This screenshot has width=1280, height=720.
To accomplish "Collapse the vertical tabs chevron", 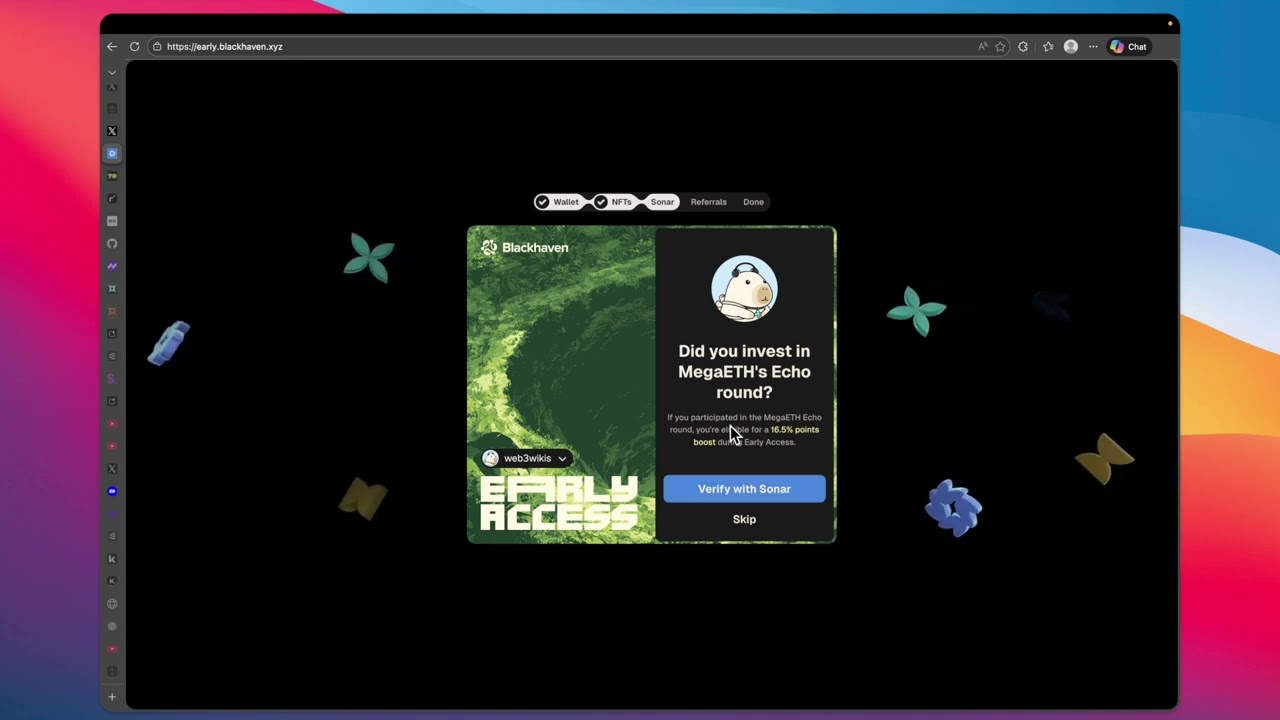I will pos(112,72).
